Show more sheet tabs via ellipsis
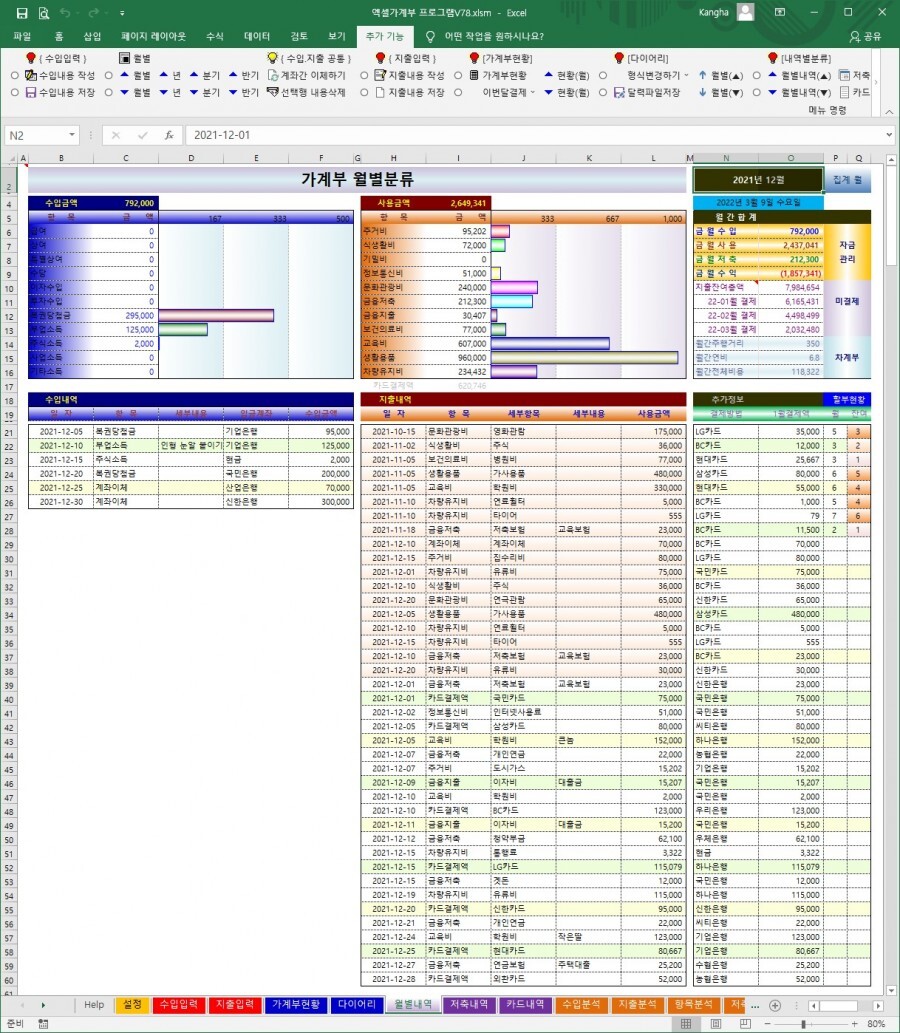 point(755,1005)
